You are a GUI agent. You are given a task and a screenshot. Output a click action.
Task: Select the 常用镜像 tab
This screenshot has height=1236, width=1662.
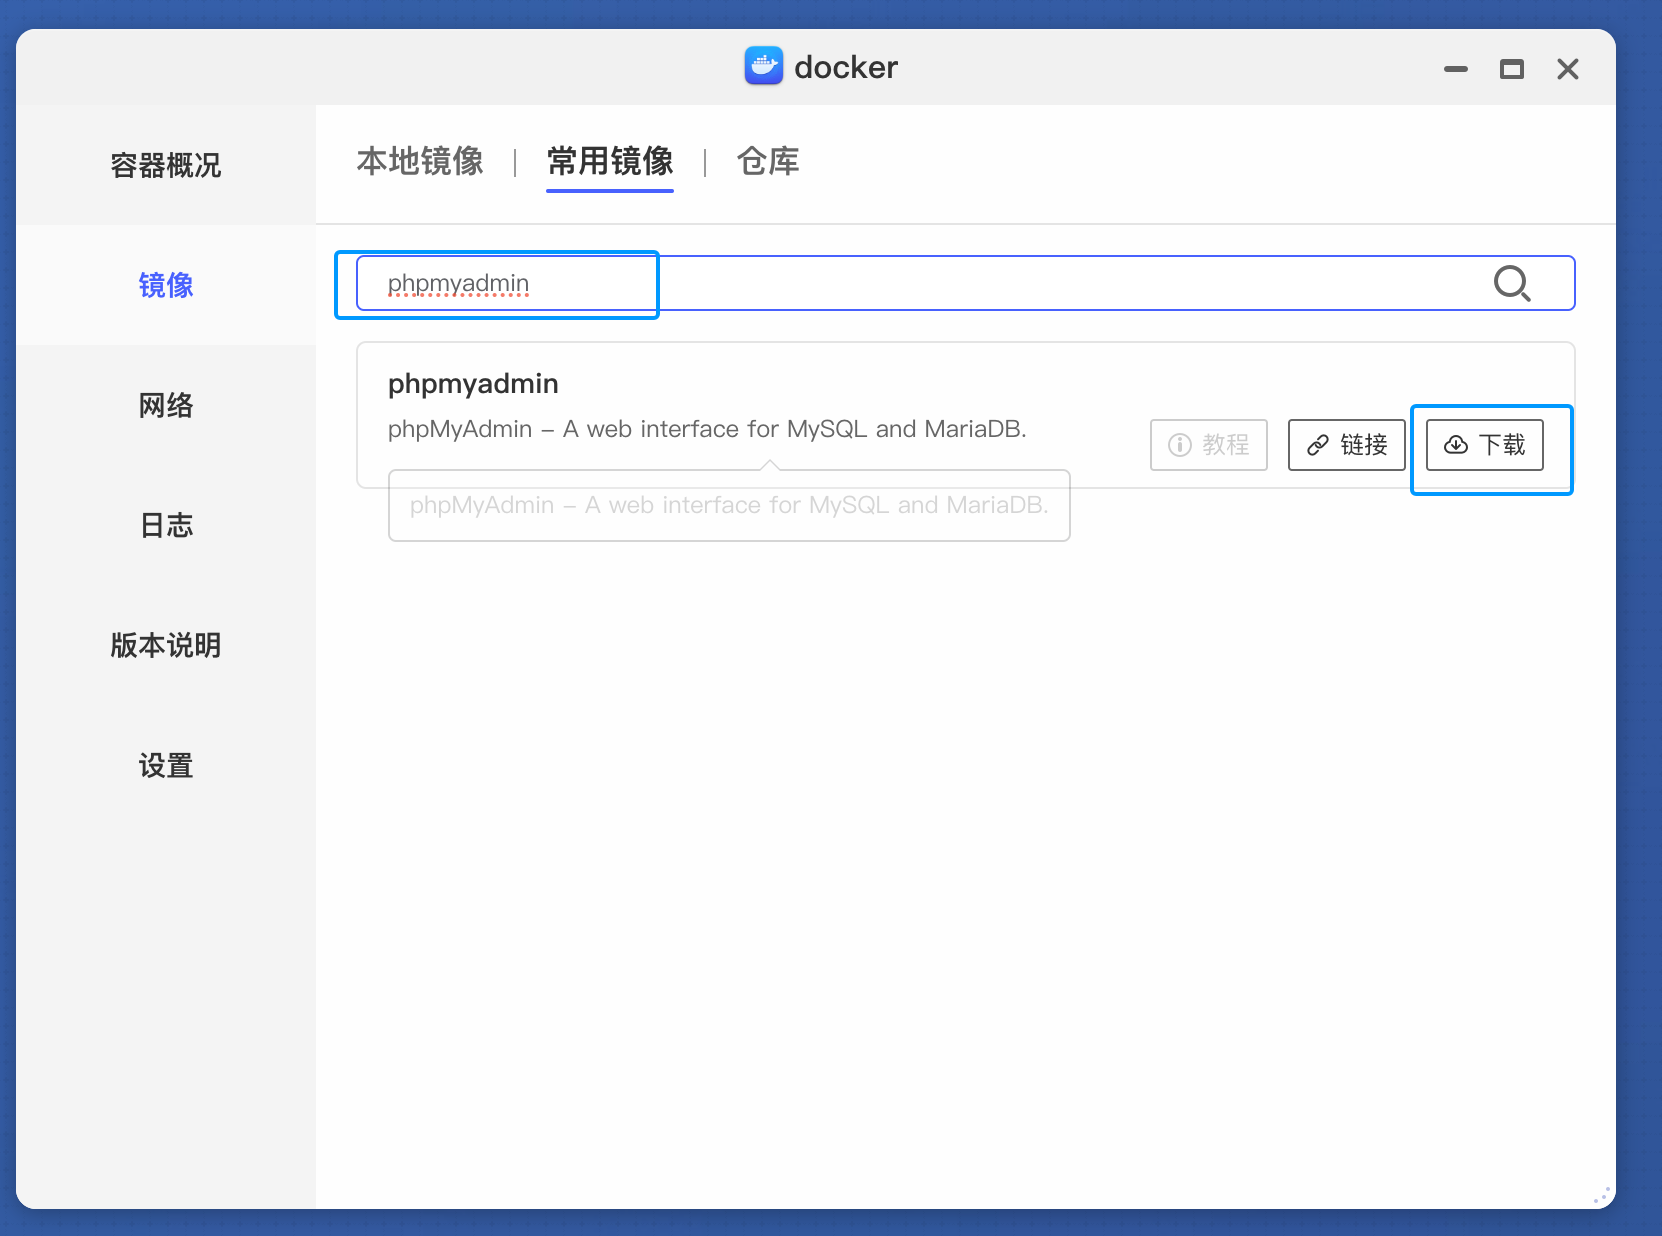point(610,161)
